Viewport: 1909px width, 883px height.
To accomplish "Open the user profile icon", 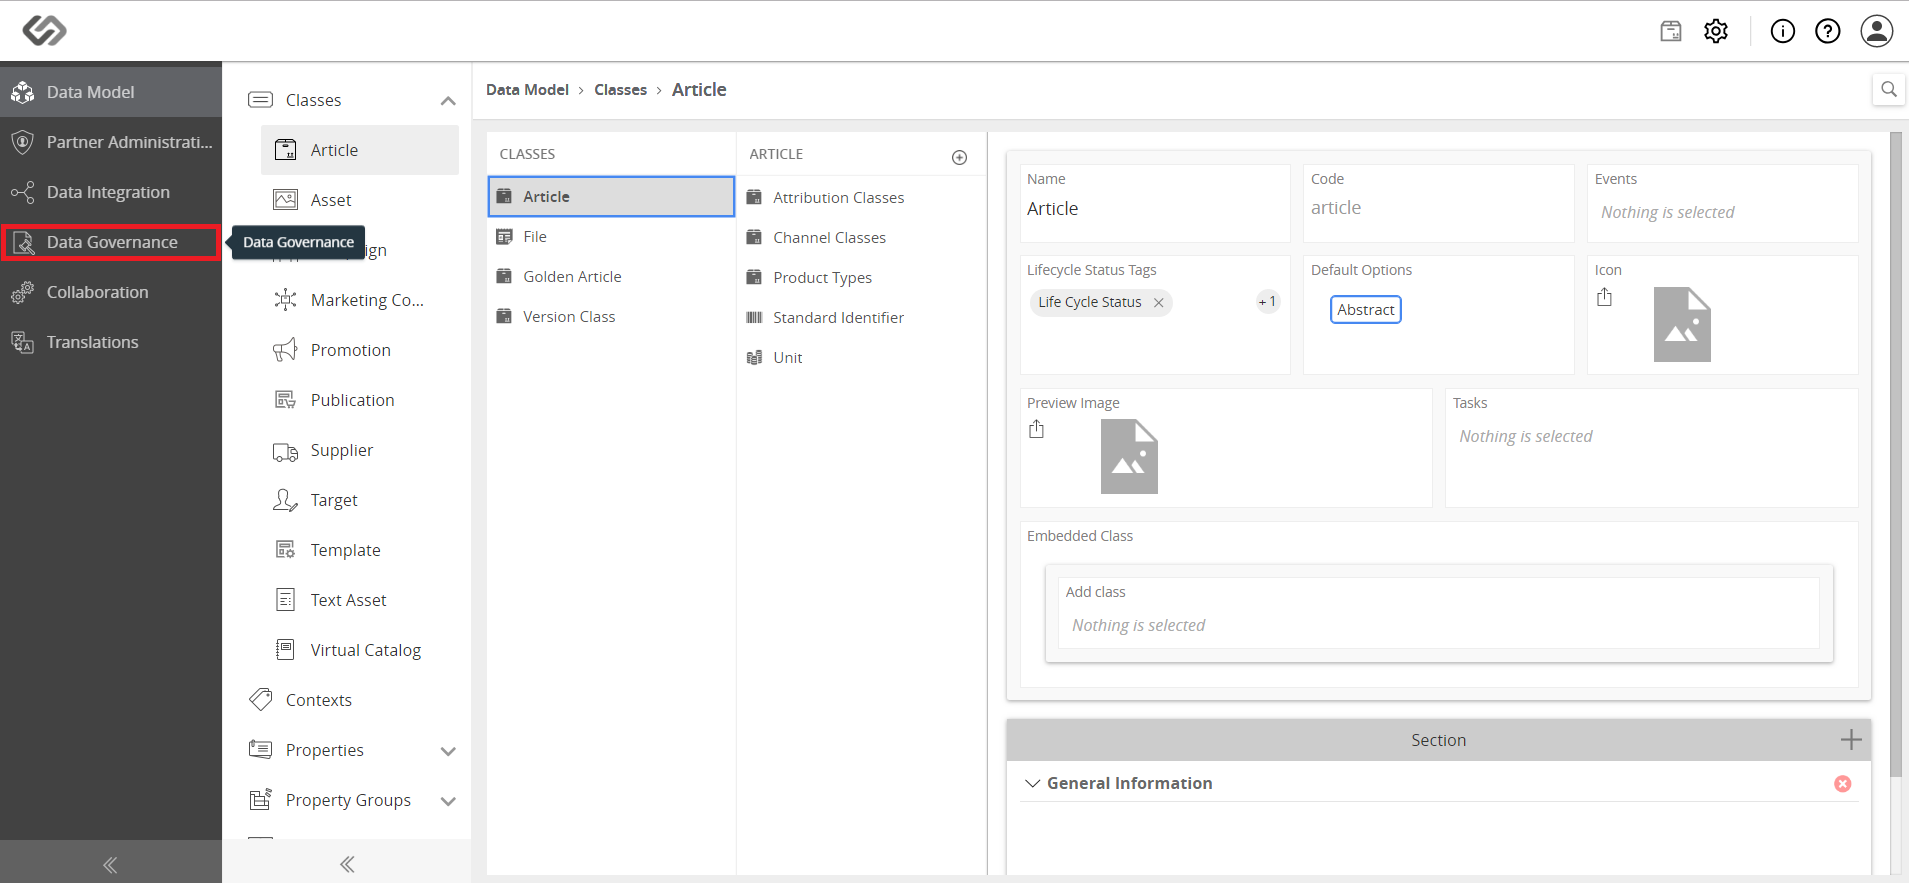I will 1877,31.
